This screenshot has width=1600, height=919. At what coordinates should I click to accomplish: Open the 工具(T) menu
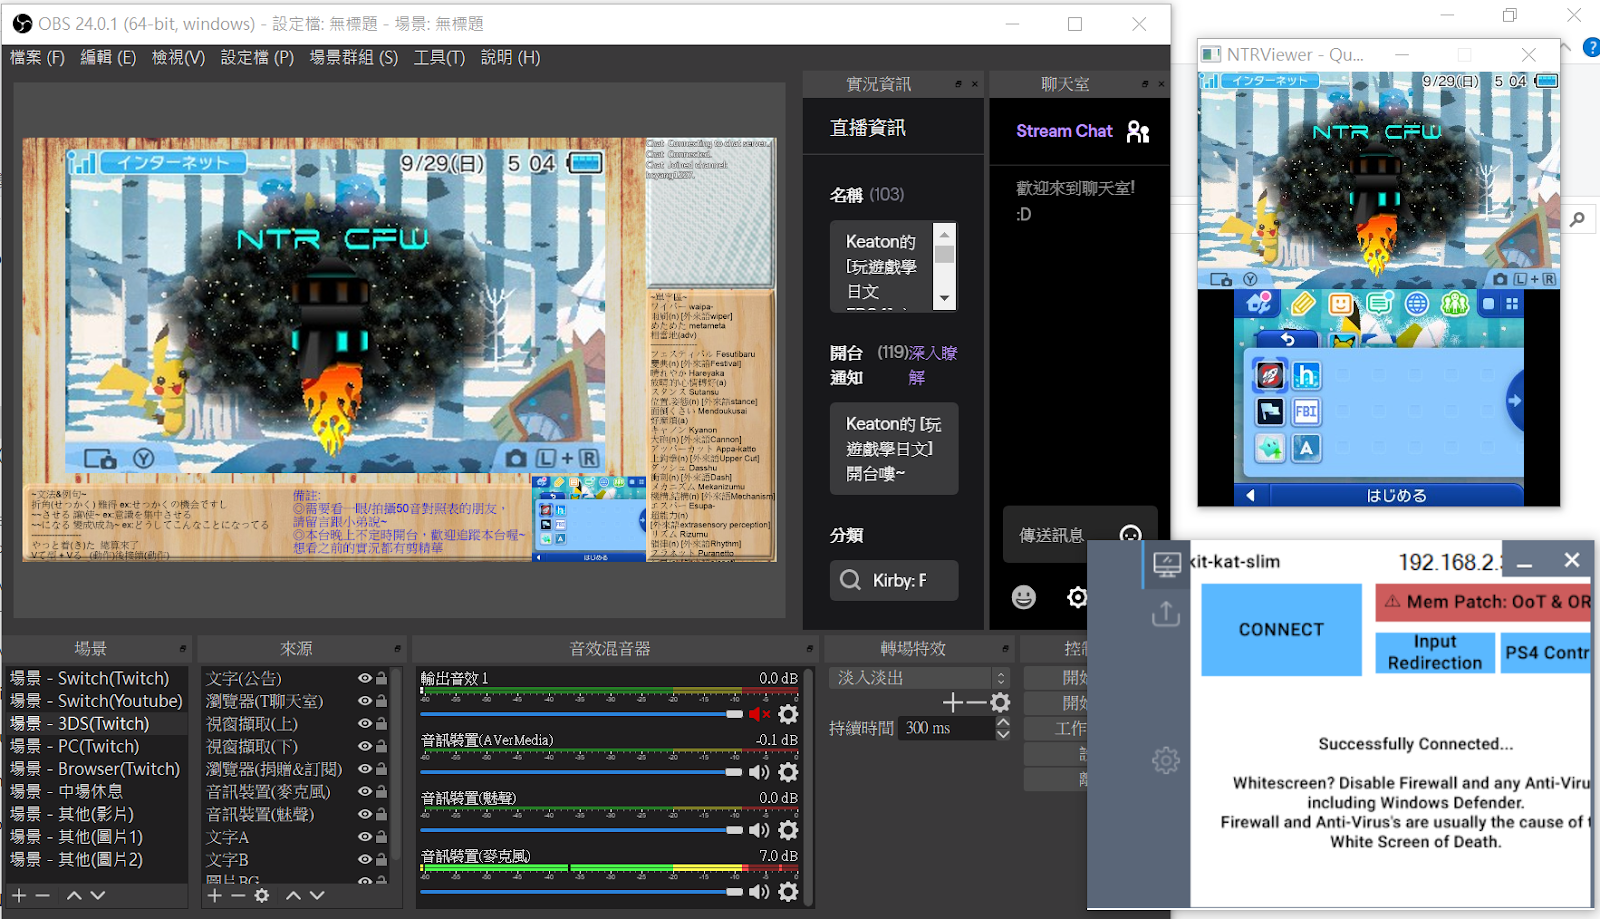pos(439,58)
